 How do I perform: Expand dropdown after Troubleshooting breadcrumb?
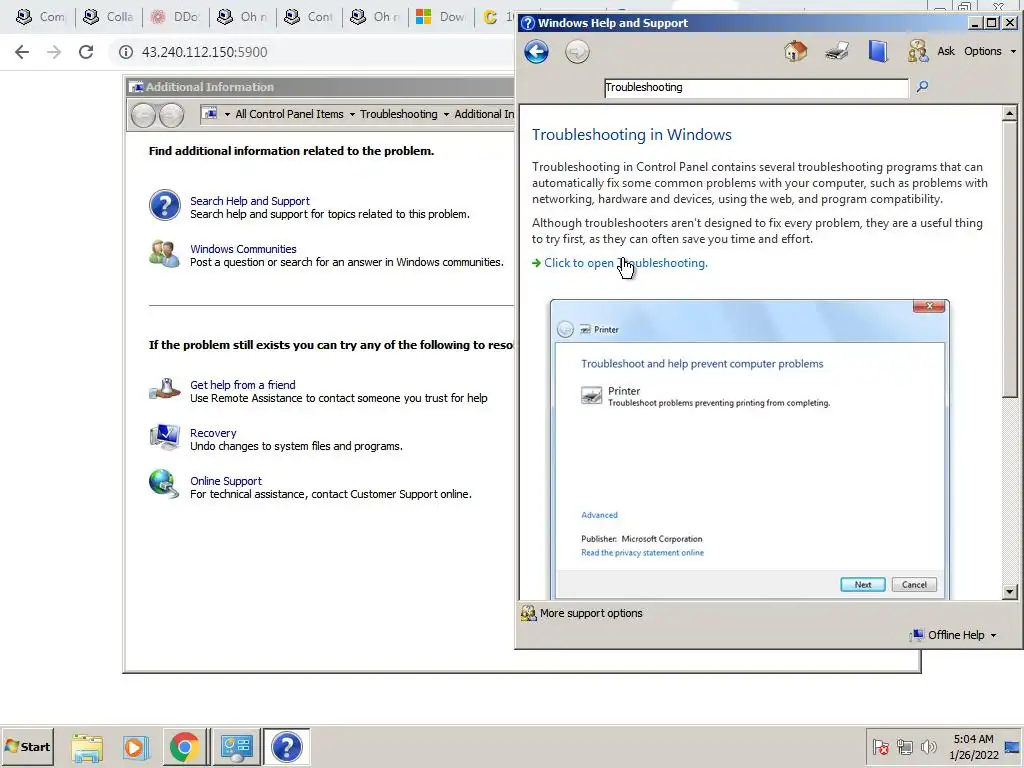point(446,114)
